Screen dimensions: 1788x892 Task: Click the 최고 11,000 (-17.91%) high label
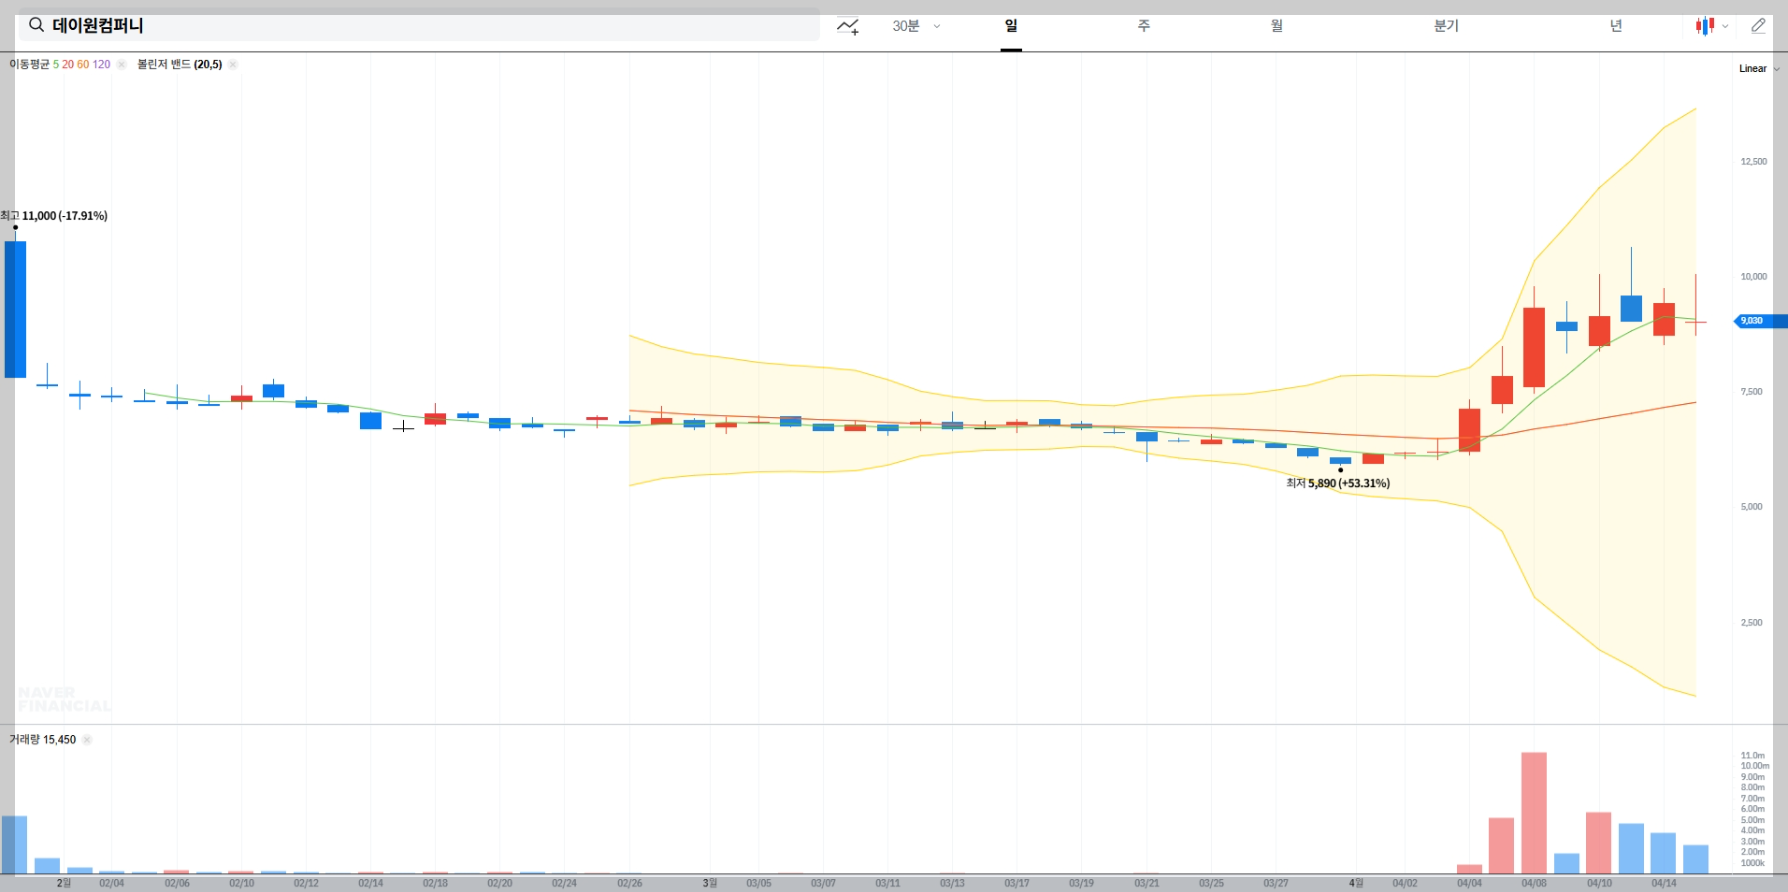54,216
